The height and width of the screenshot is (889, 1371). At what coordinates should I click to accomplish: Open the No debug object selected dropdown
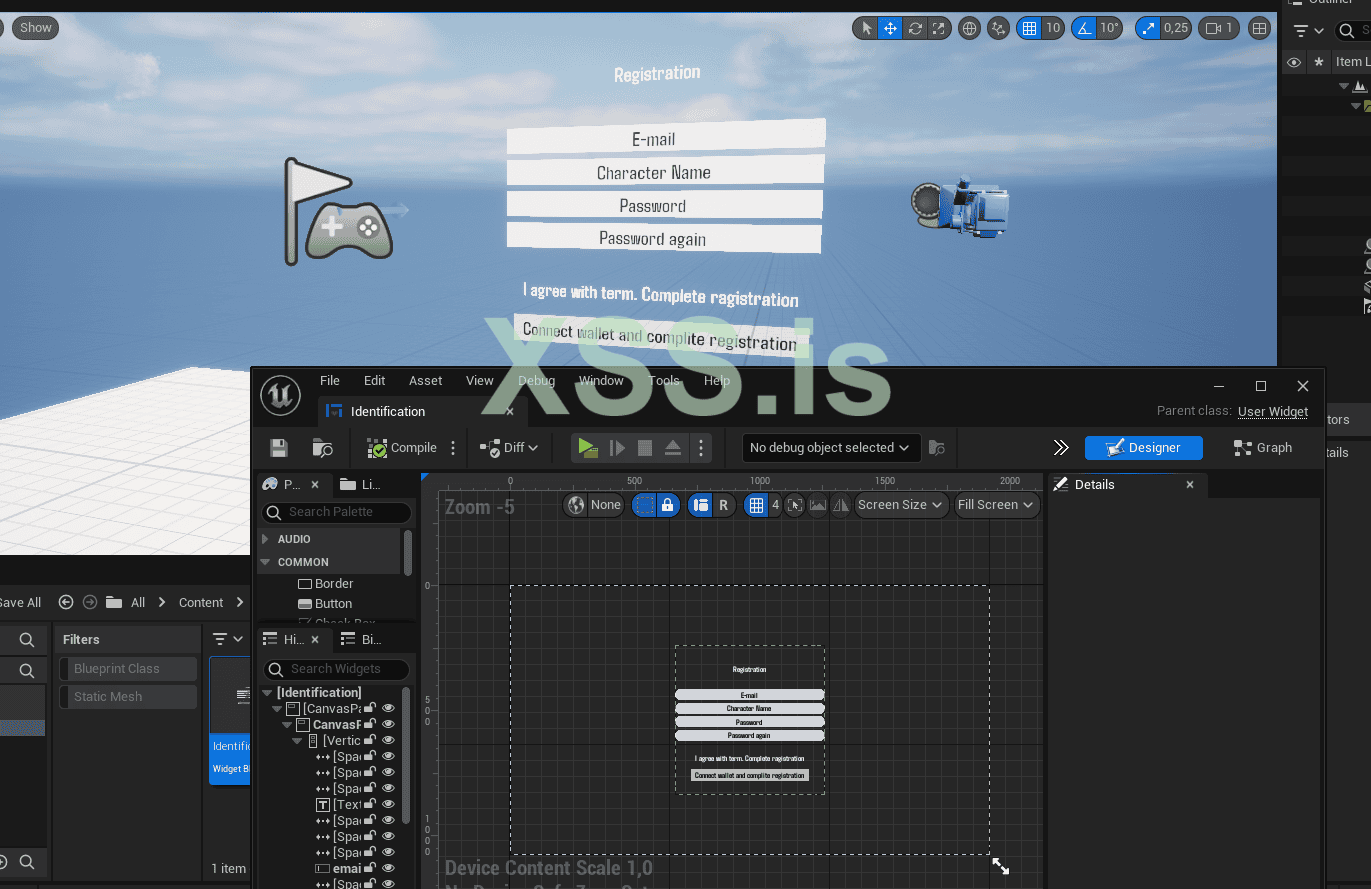[830, 448]
